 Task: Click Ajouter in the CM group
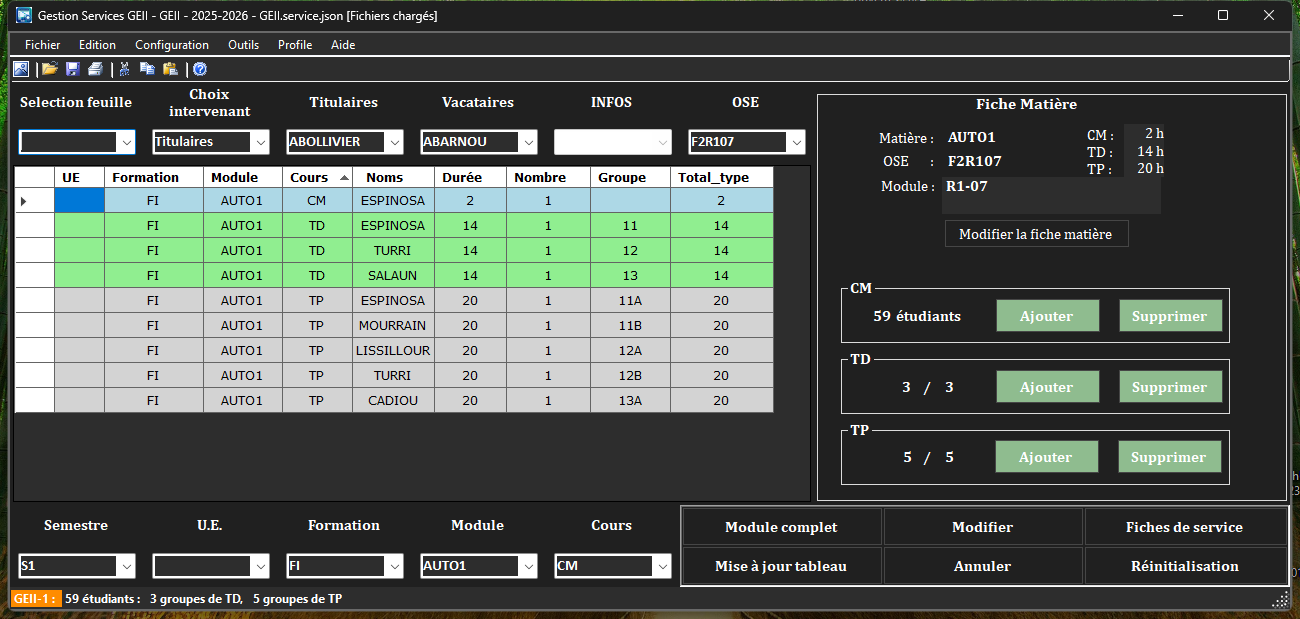pyautogui.click(x=1047, y=316)
